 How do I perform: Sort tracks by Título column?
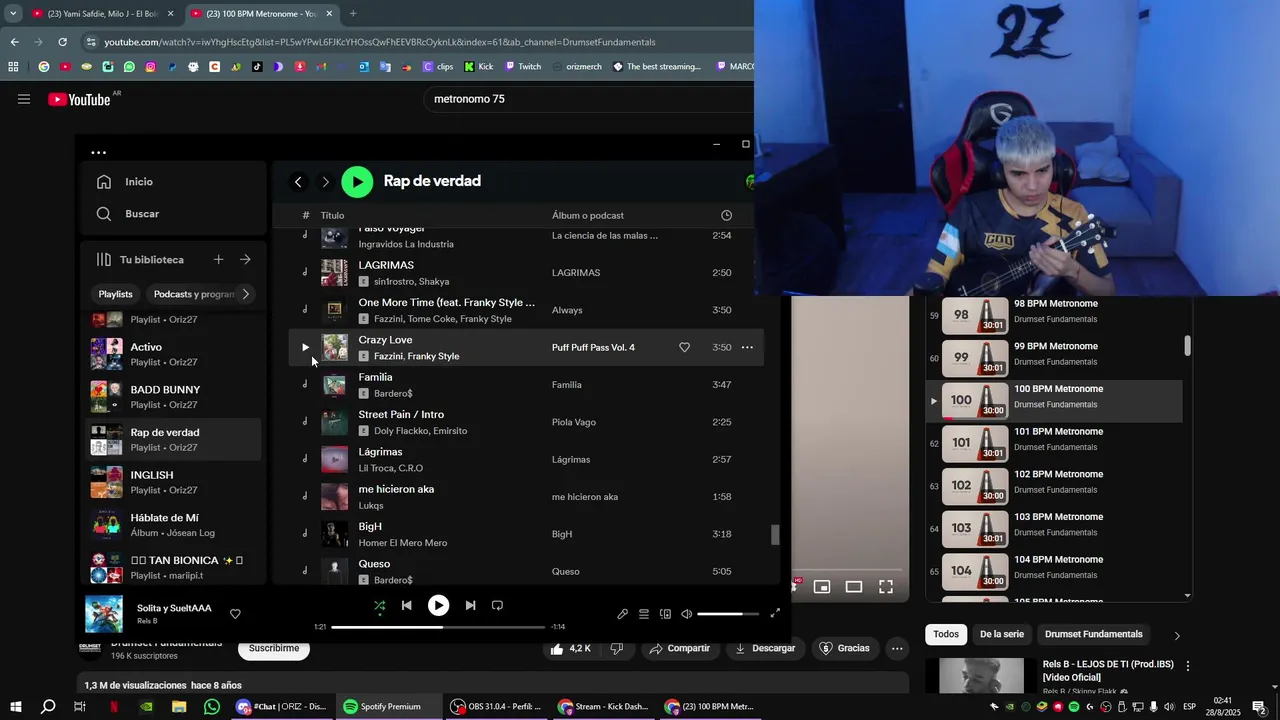click(x=332, y=216)
